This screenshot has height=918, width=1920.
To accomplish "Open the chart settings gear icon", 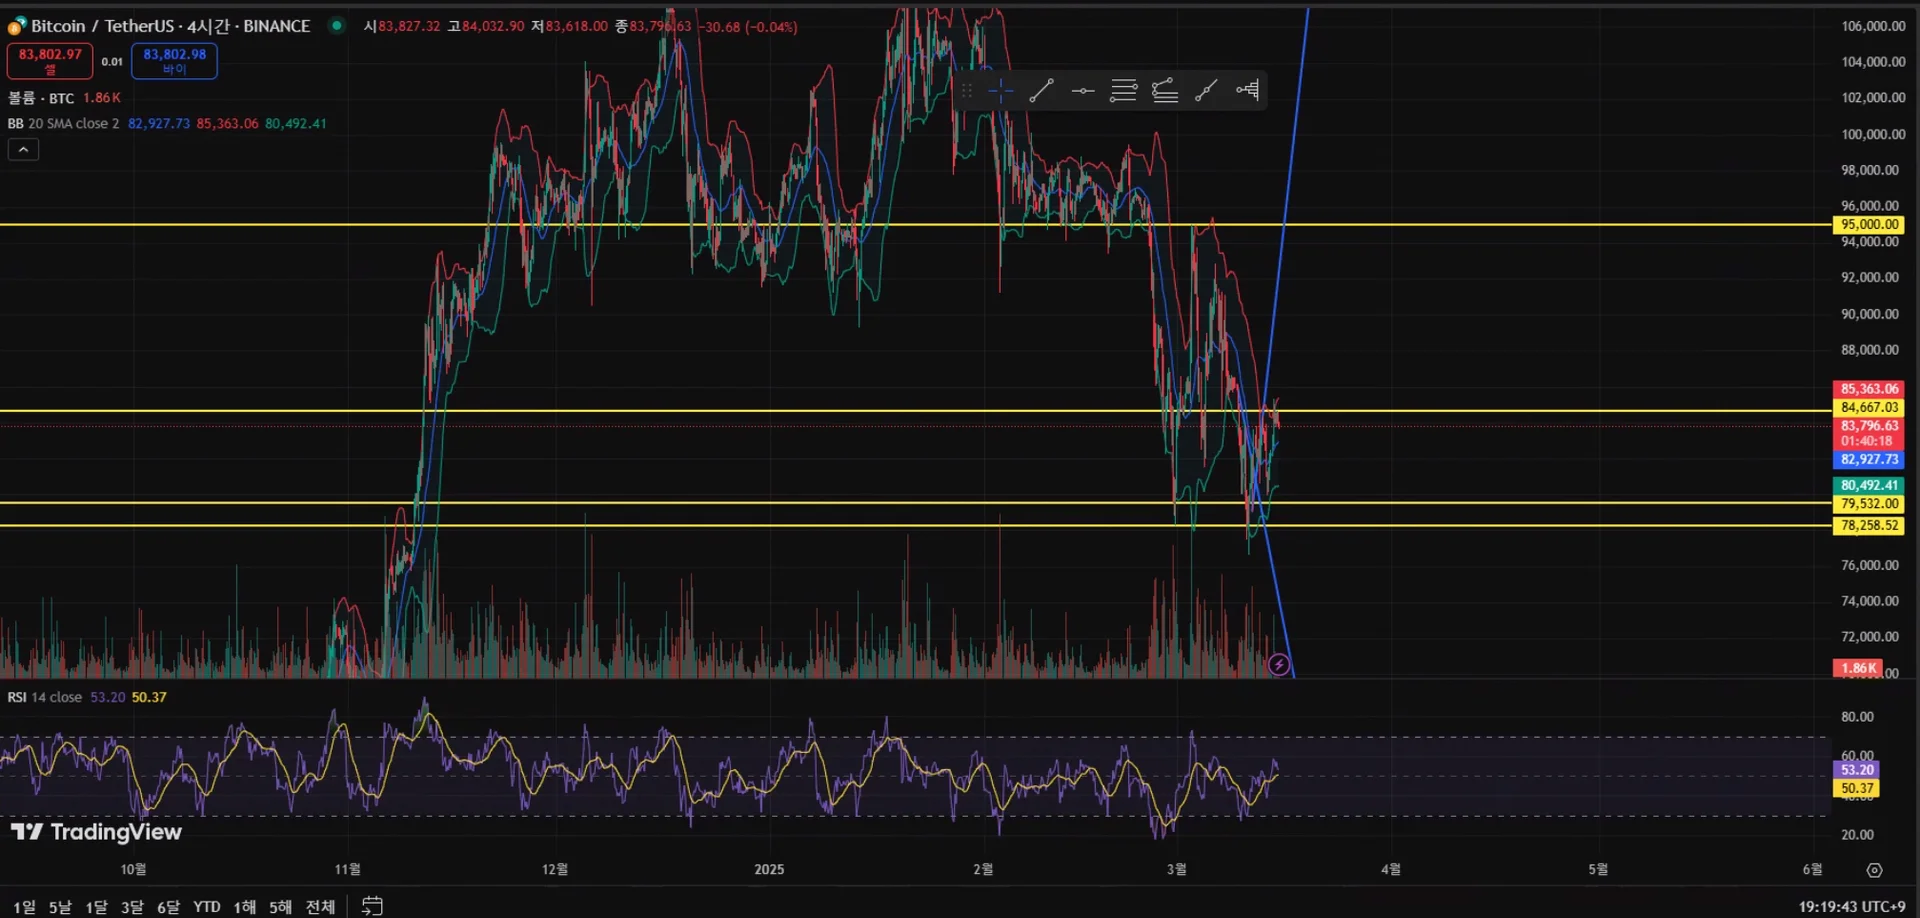I will (x=1874, y=870).
